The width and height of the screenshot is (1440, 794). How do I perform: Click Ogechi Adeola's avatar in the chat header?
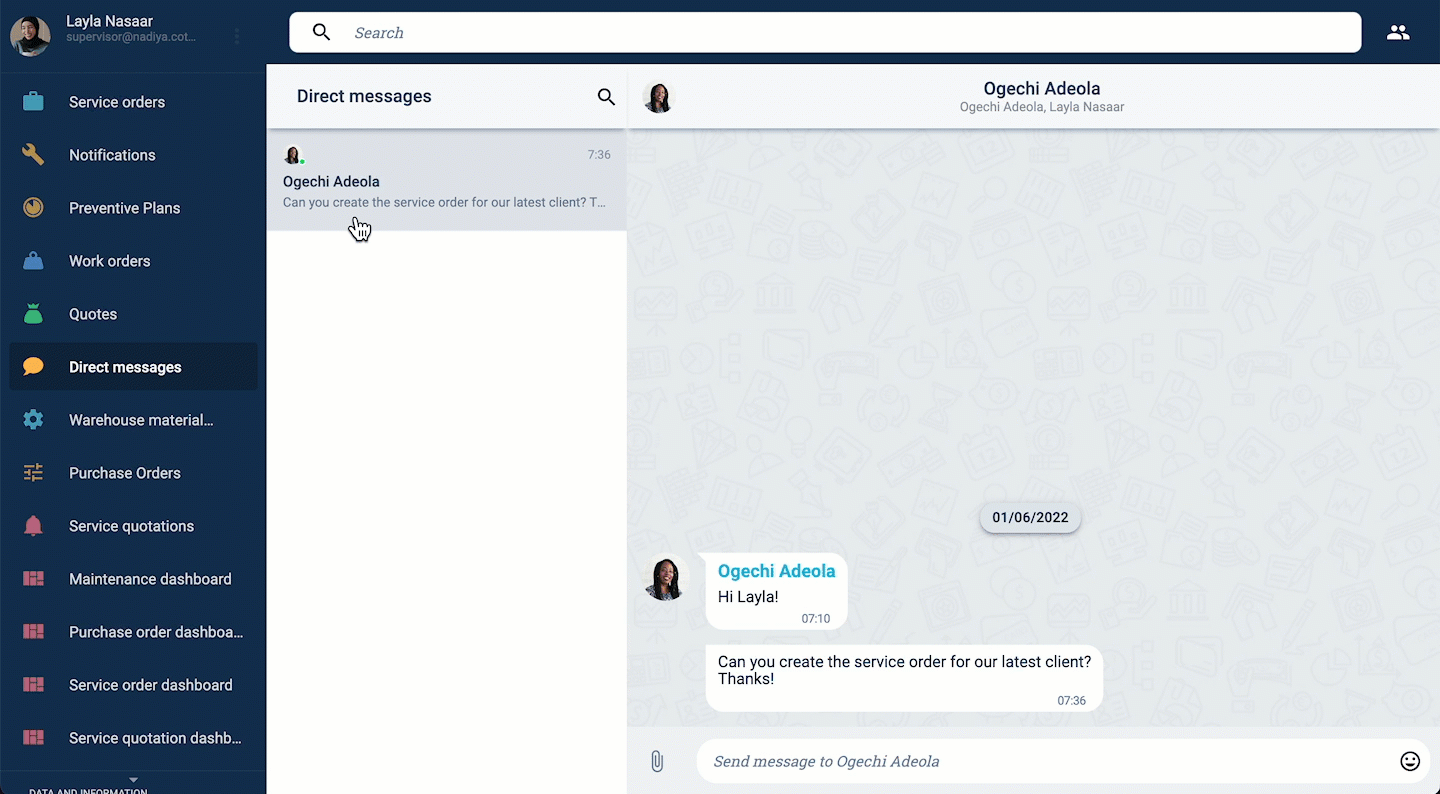coord(658,97)
